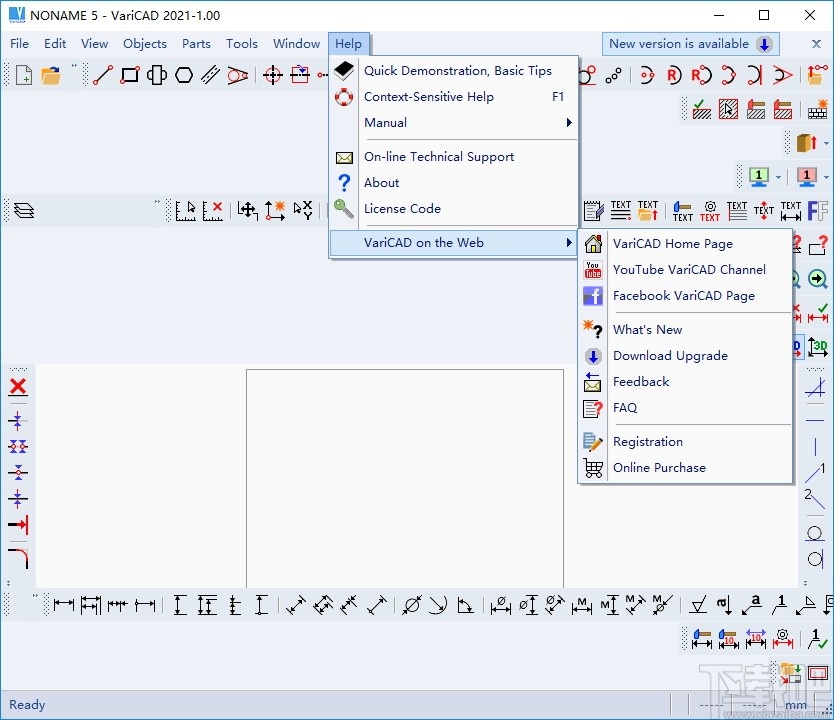Close the Help menu

(x=348, y=44)
